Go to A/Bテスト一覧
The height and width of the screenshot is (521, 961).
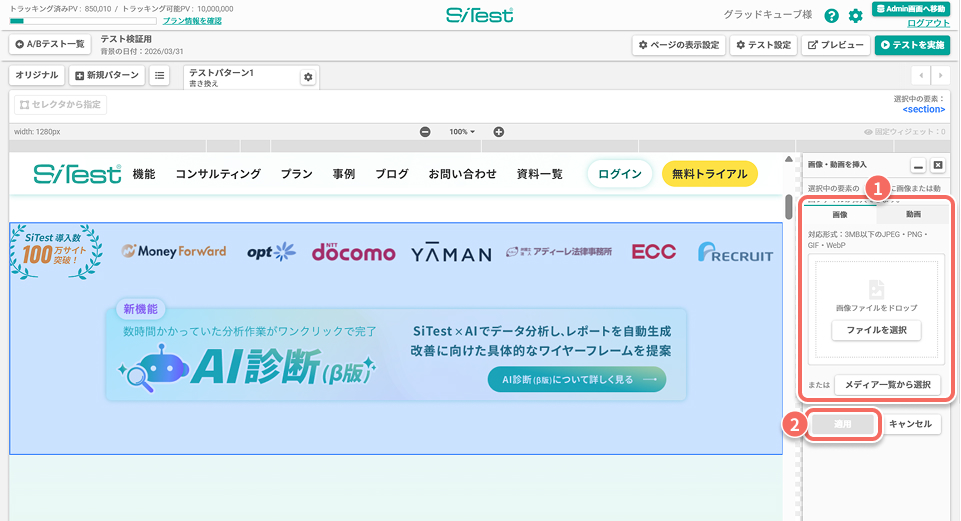pyautogui.click(x=50, y=45)
